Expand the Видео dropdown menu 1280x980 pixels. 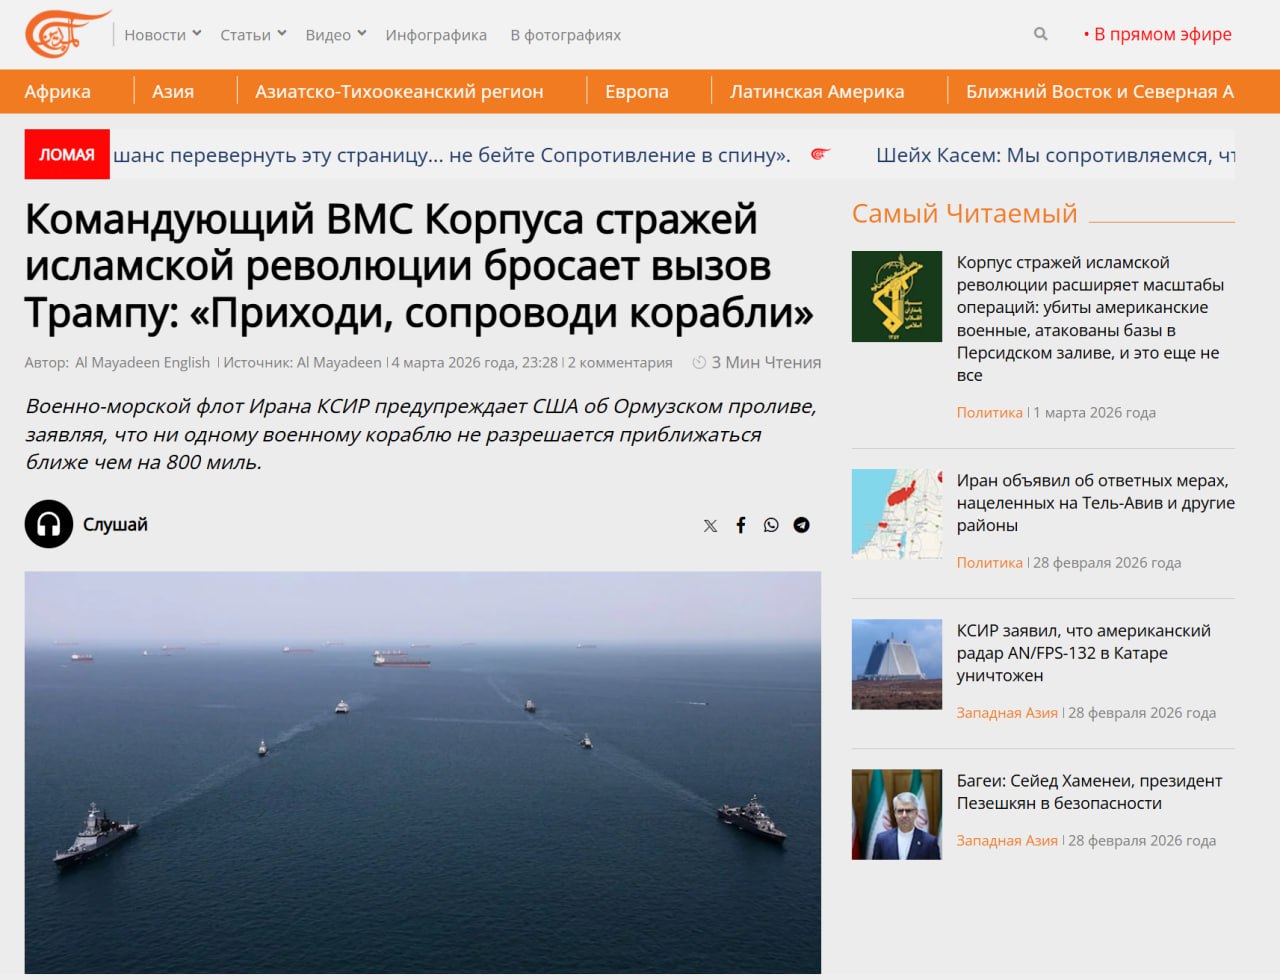335,35
